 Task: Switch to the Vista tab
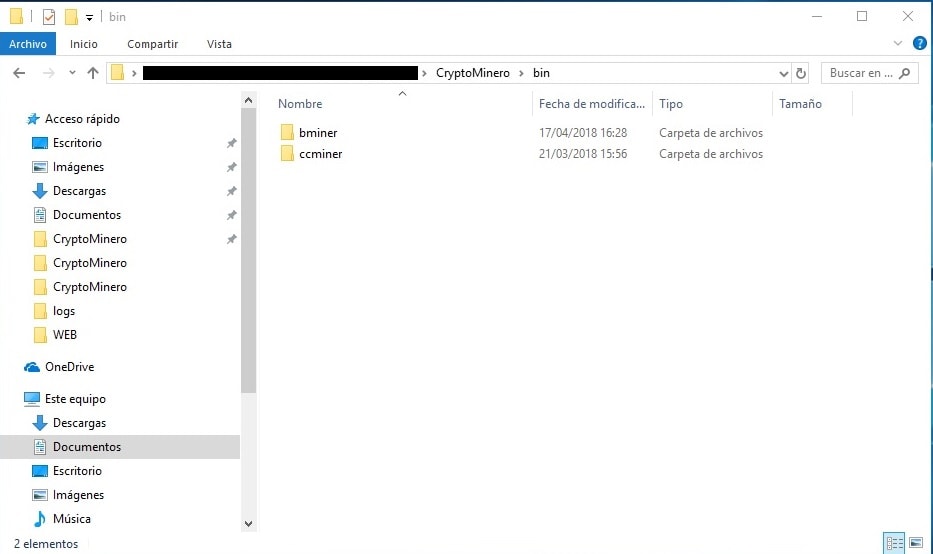[219, 44]
